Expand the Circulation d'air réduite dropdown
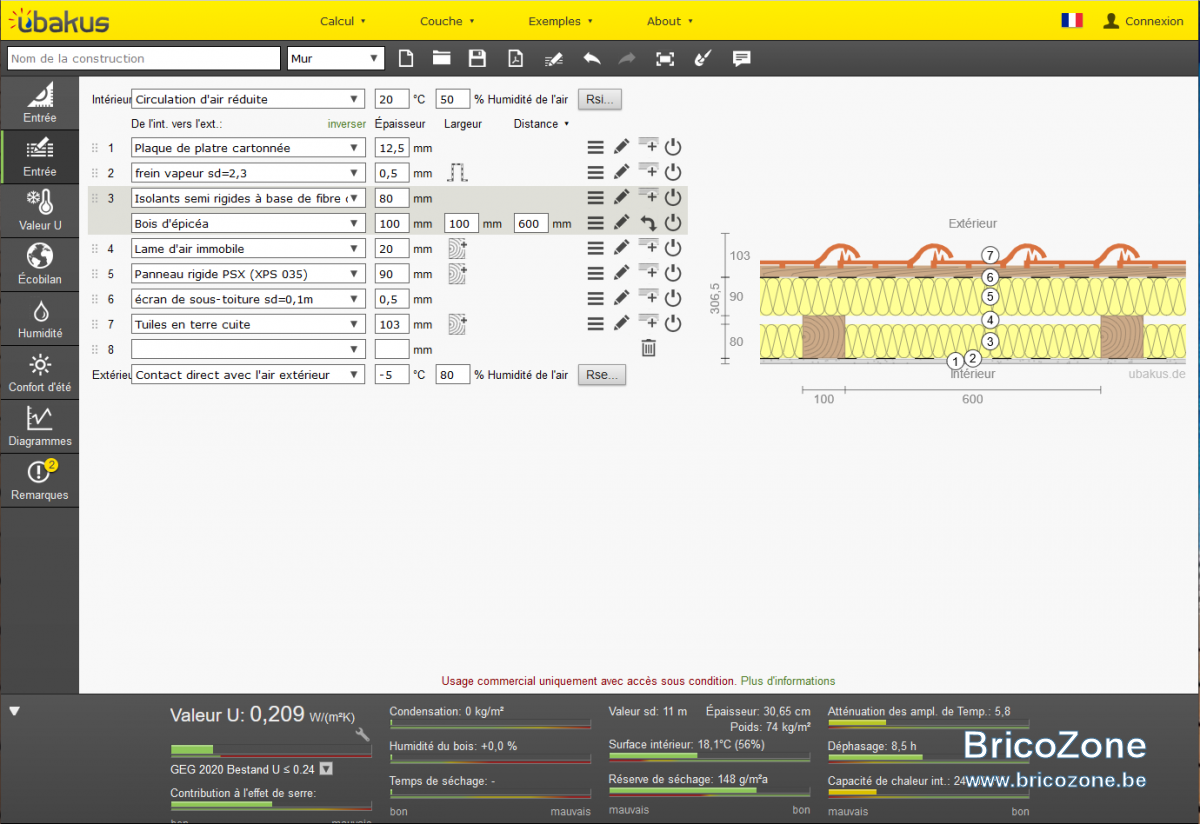The height and width of the screenshot is (824, 1200). [x=248, y=99]
